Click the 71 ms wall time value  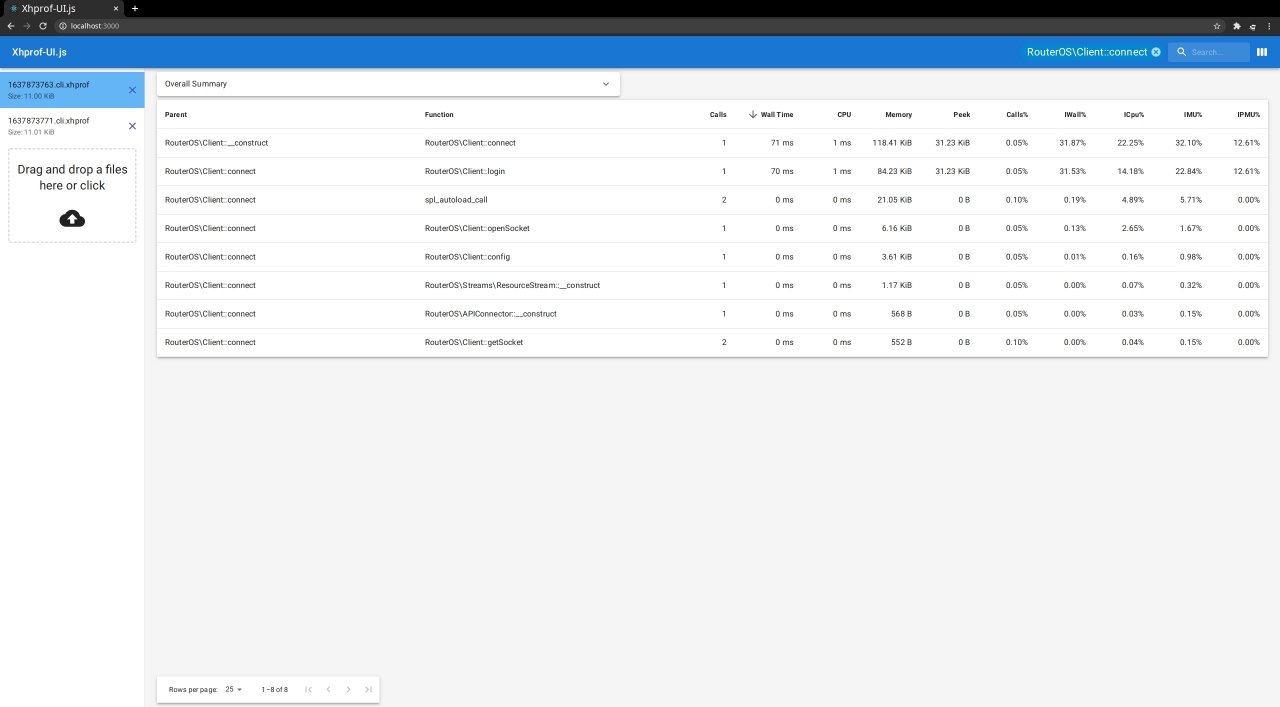pyautogui.click(x=782, y=143)
